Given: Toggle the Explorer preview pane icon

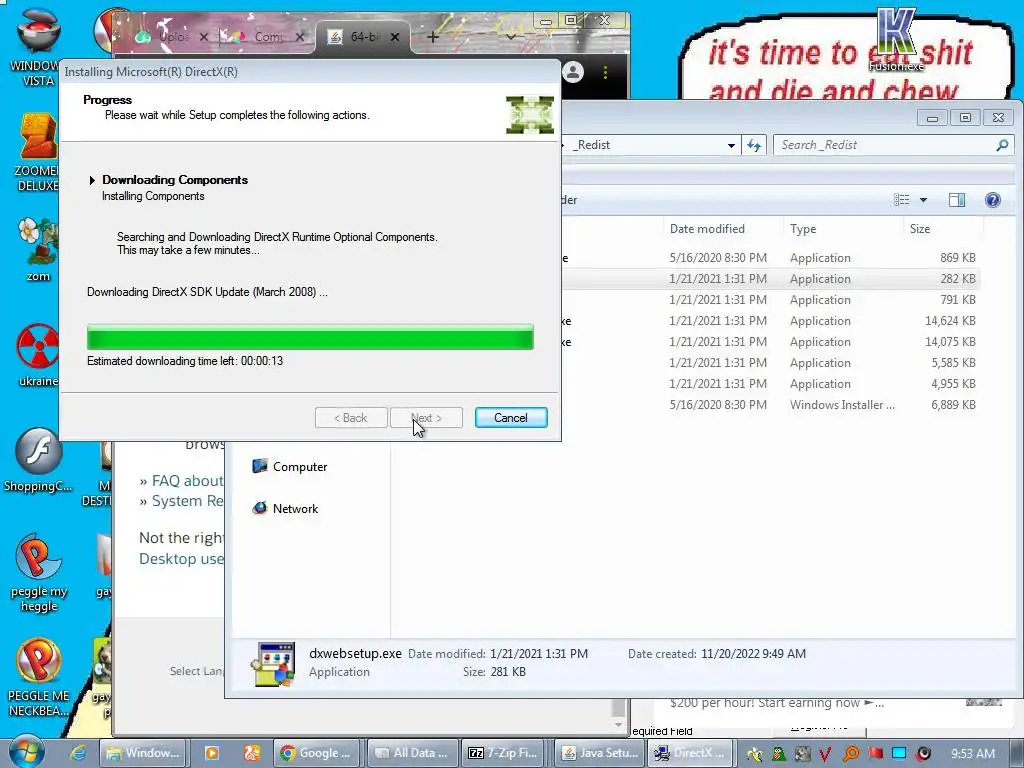Looking at the screenshot, I should (957, 200).
